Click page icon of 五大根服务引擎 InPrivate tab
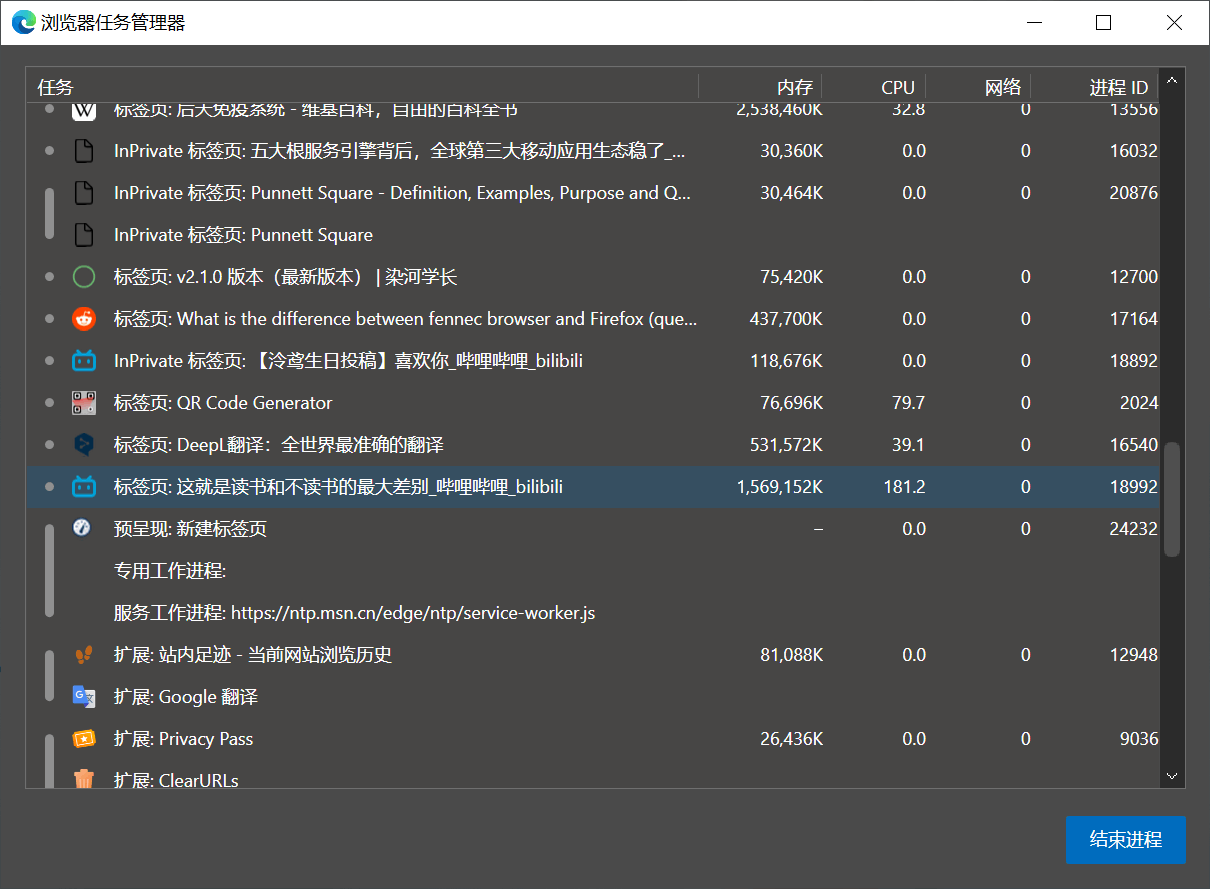Image resolution: width=1210 pixels, height=889 pixels. pos(84,151)
